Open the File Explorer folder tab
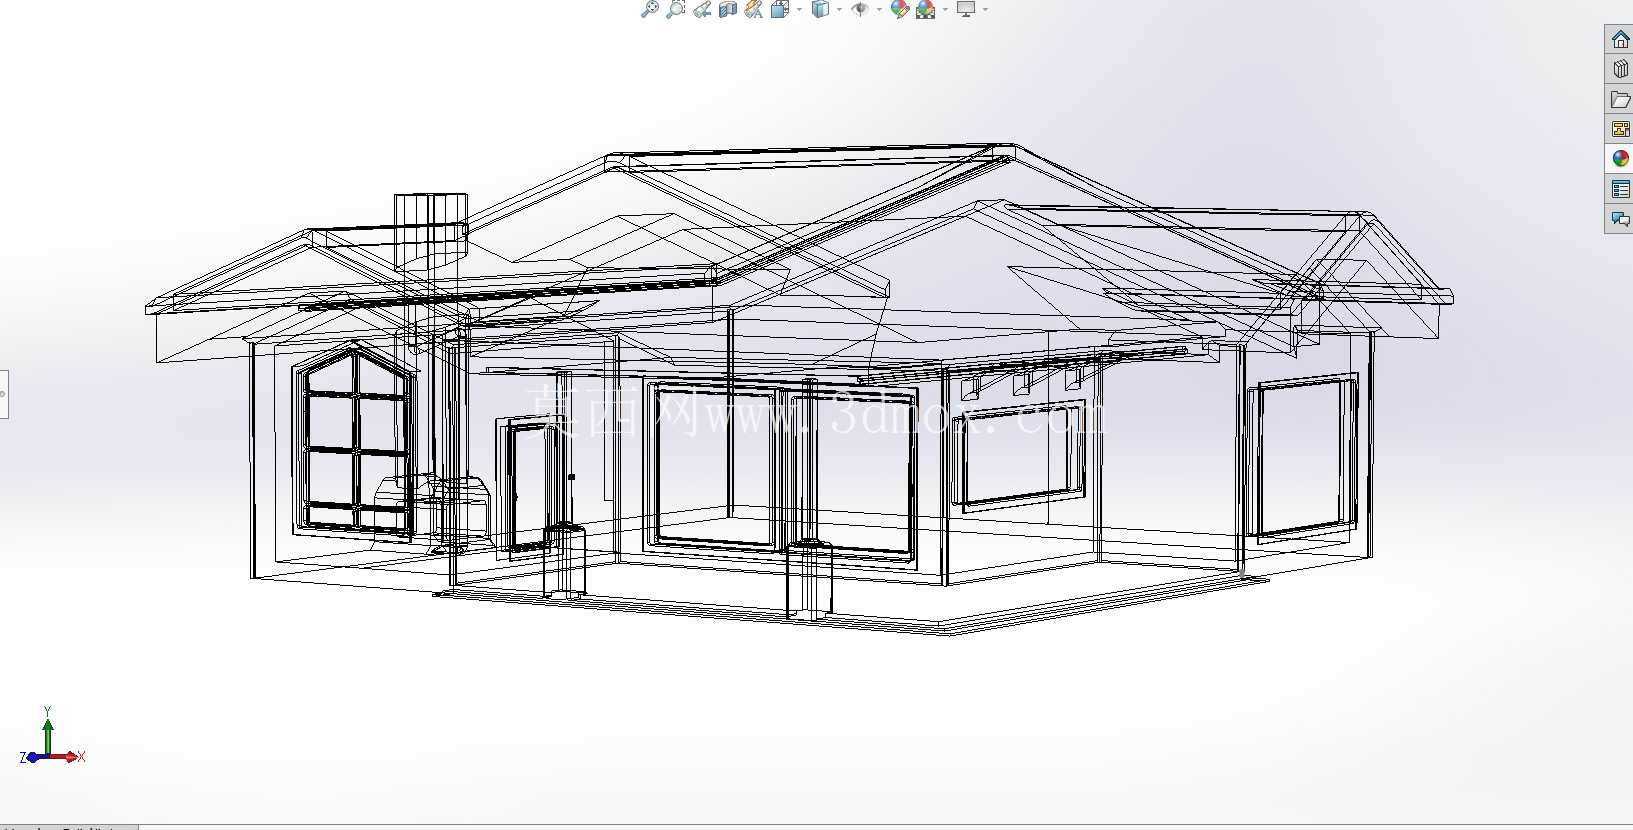Viewport: 1633px width, 830px height. tap(1620, 99)
